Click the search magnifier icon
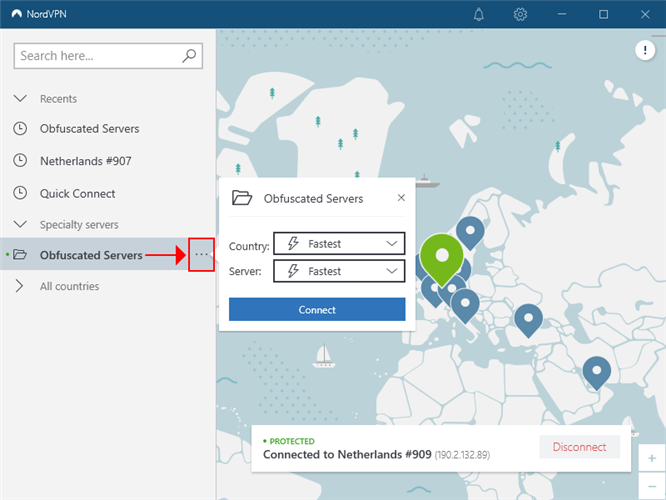 [x=190, y=56]
